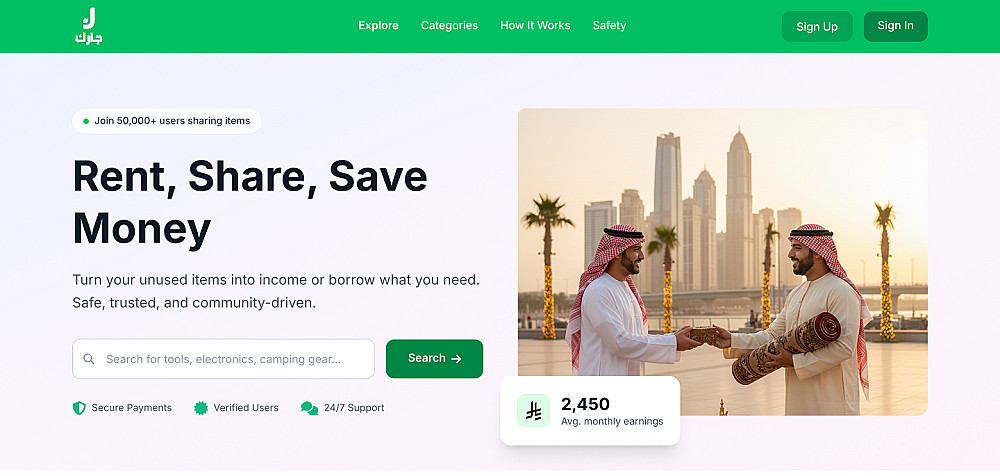Click the Sign Up button
Screen dimensions: 1000x476
817,27
